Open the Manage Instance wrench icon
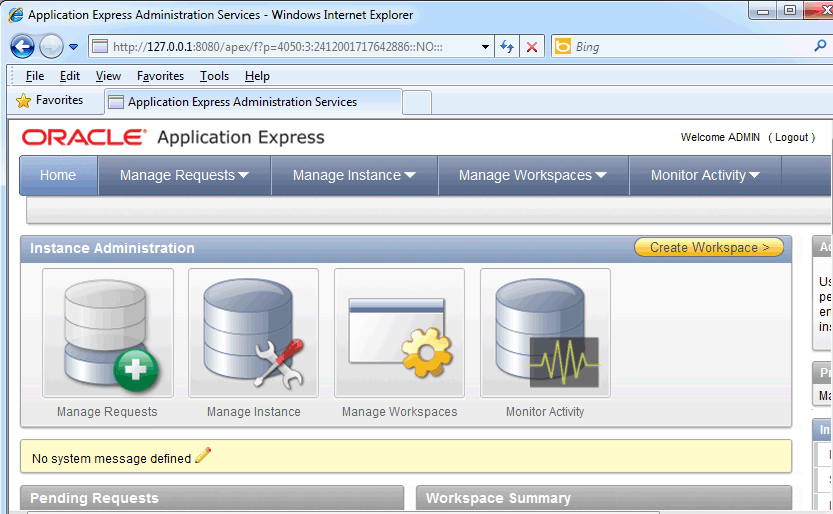This screenshot has height=514, width=833. click(x=253, y=333)
